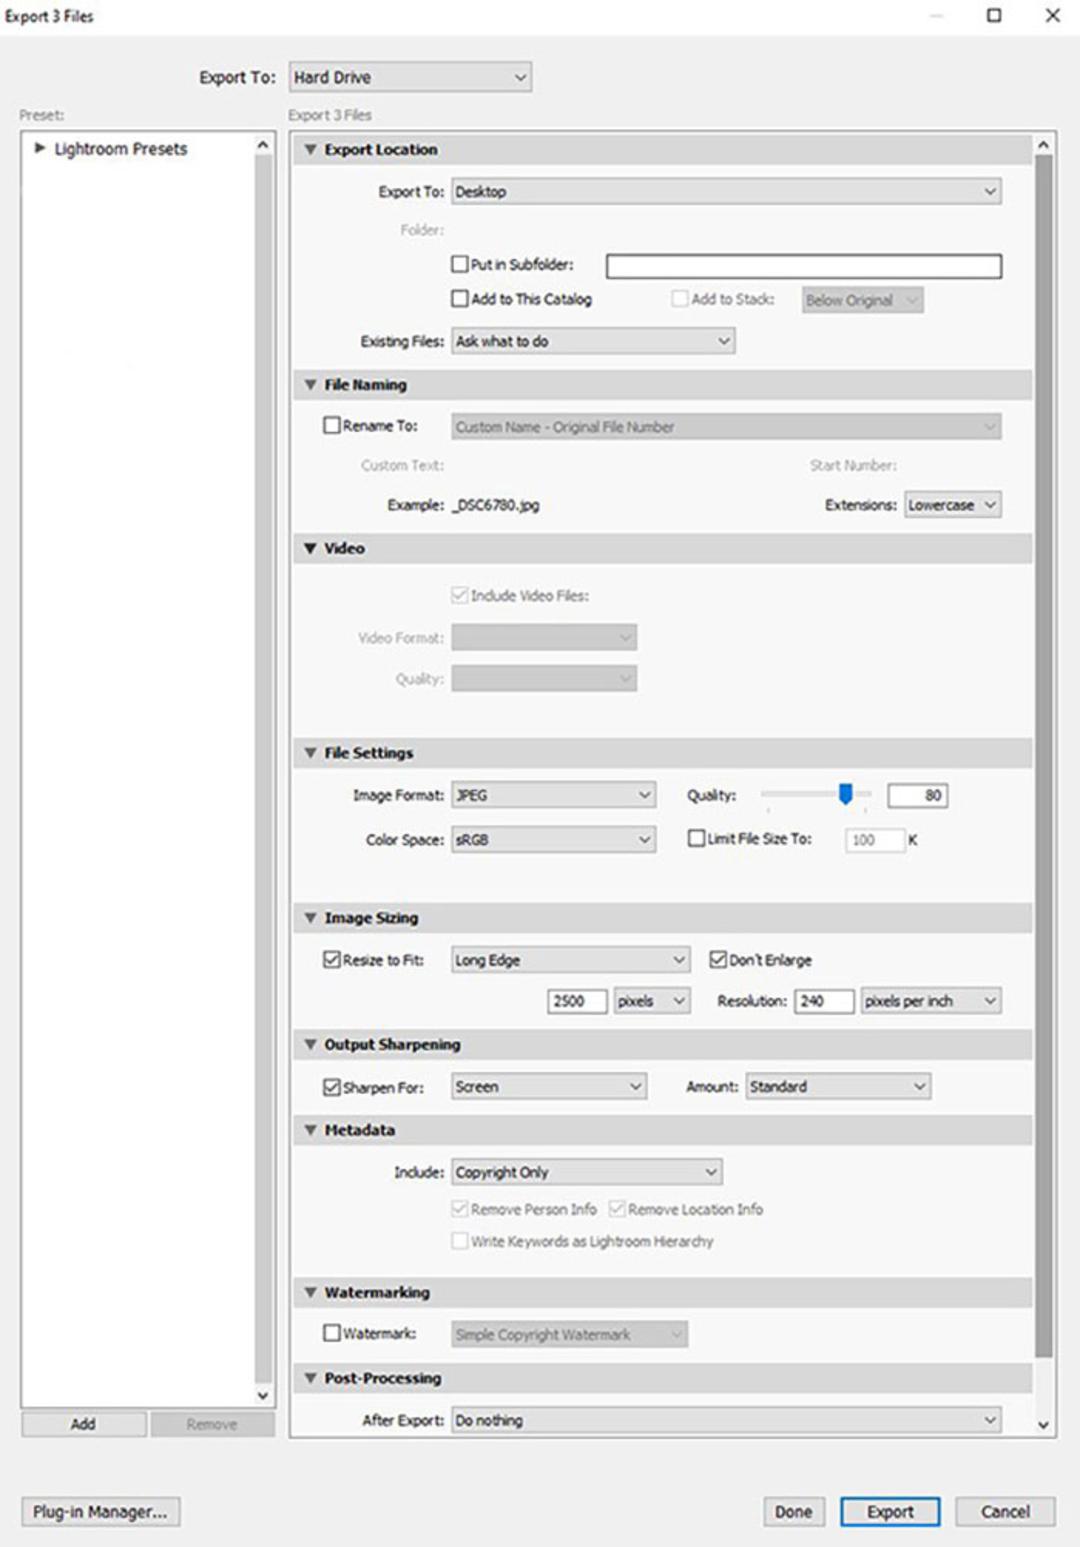This screenshot has width=1080, height=1547.
Task: Collapse the Watermarking section triangle
Action: (310, 1293)
